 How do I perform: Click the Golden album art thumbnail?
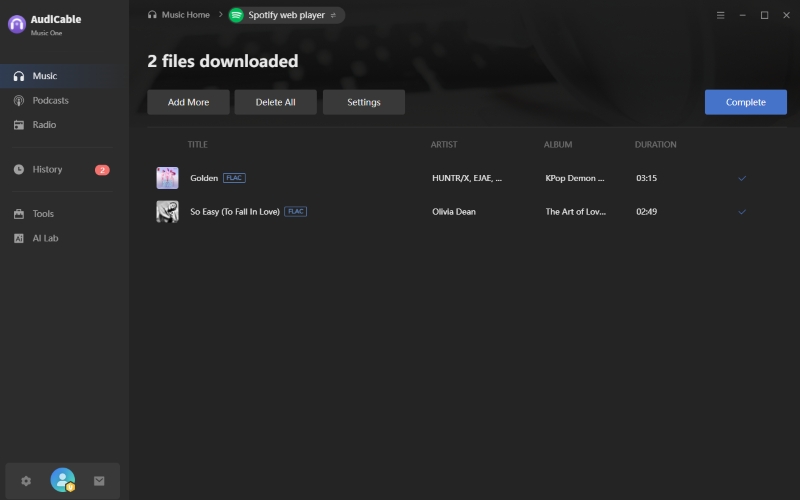pos(167,178)
